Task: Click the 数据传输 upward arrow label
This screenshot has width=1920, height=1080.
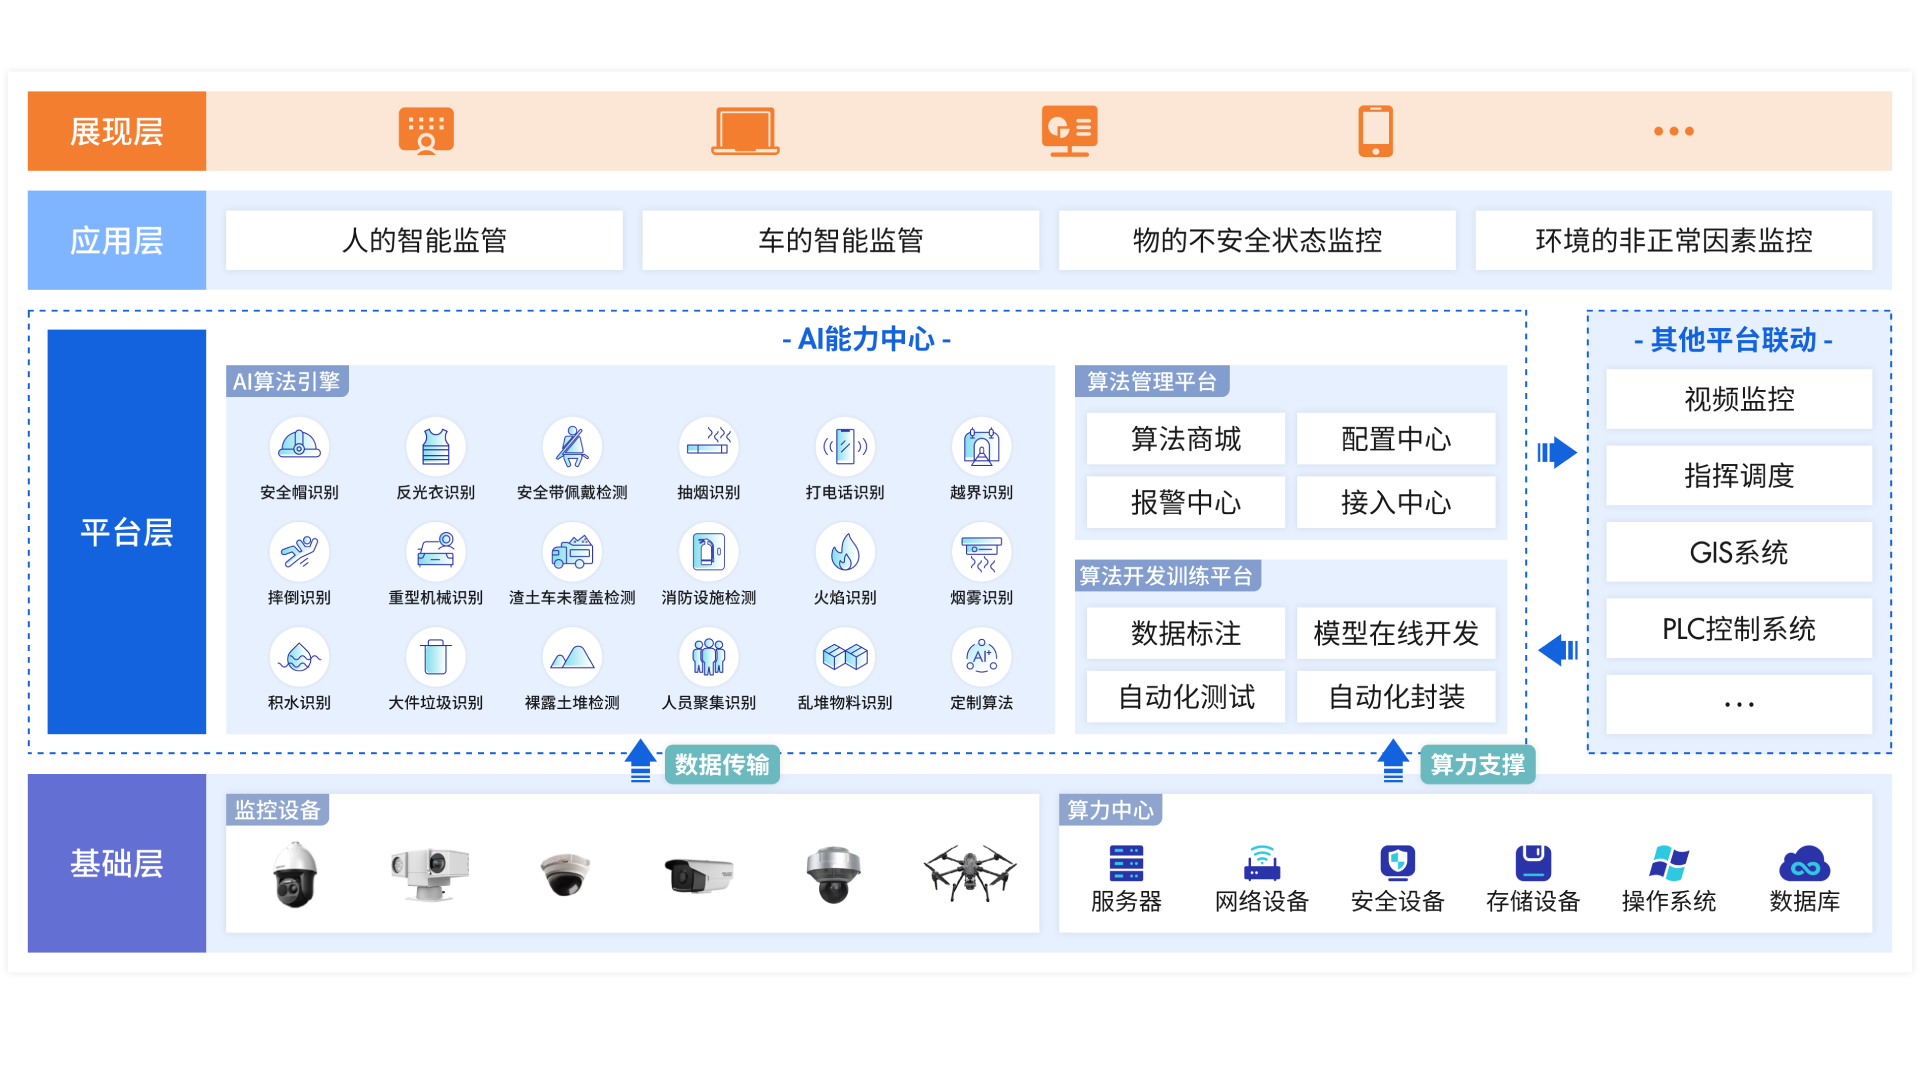Action: (x=720, y=765)
